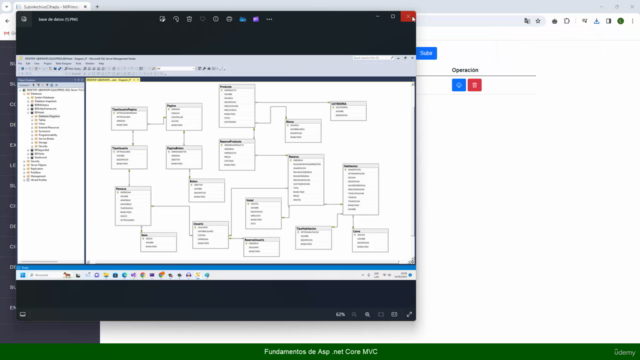Image resolution: width=640 pixels, height=360 pixels.
Task: Zoom in on the photo
Action: click(x=367, y=314)
